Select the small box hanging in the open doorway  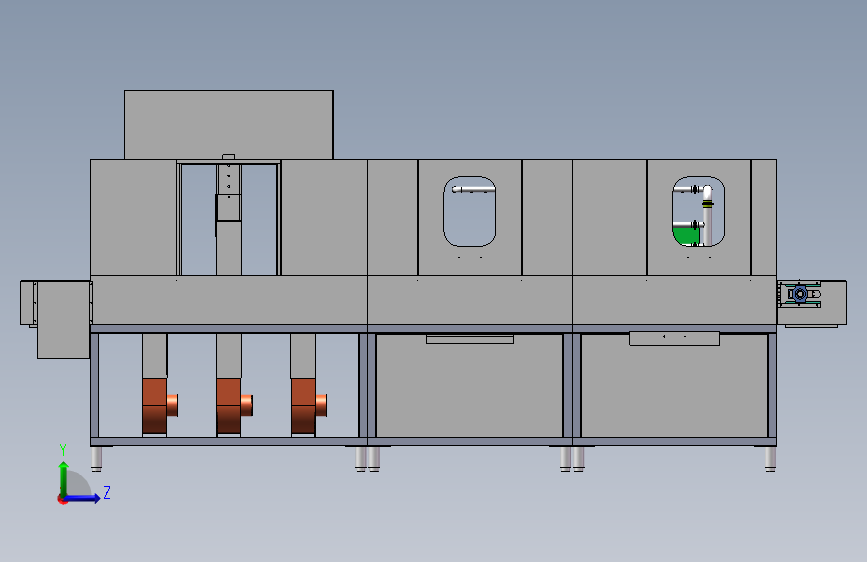[228, 207]
